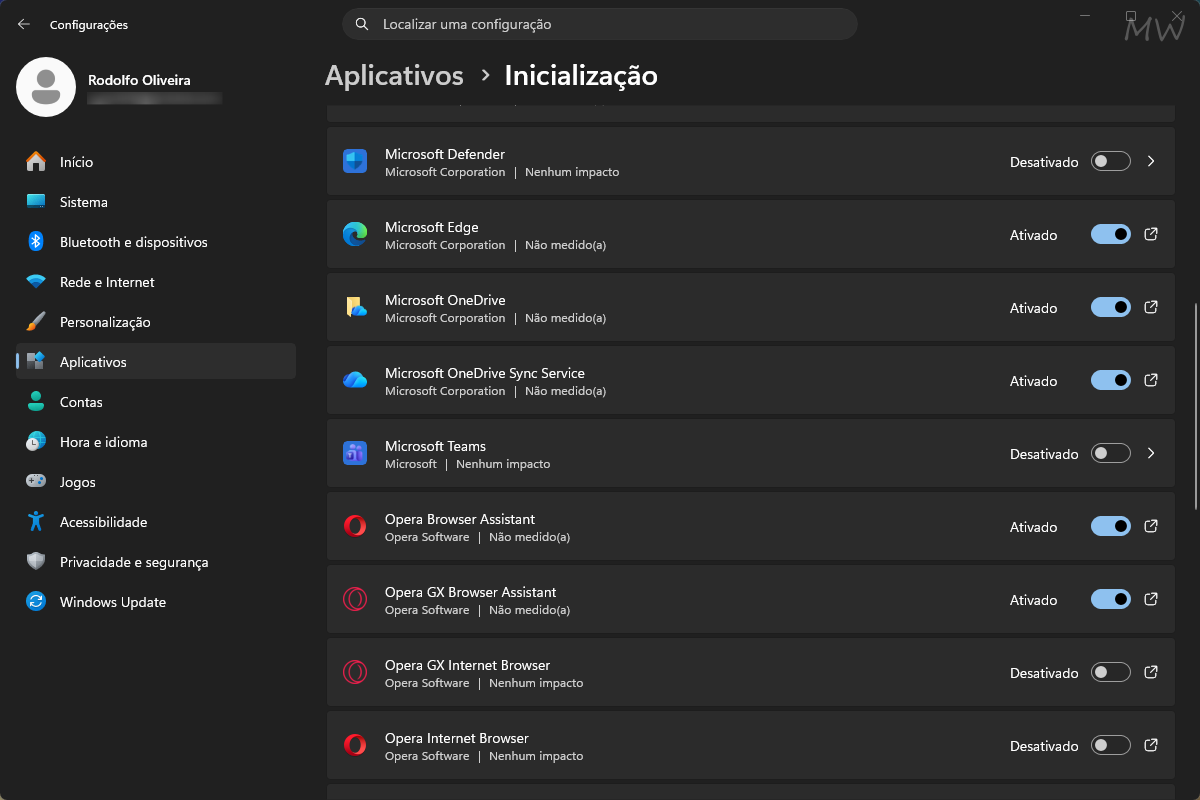Open external link for Opera Browser Assistant
The image size is (1200, 800).
pos(1151,526)
